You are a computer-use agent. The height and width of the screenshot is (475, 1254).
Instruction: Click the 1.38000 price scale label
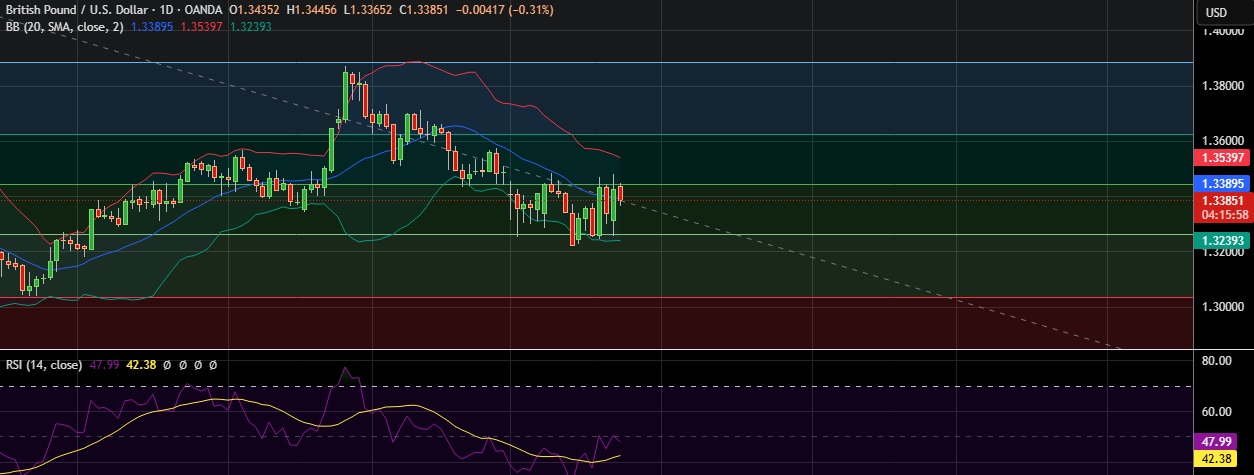pos(1223,86)
